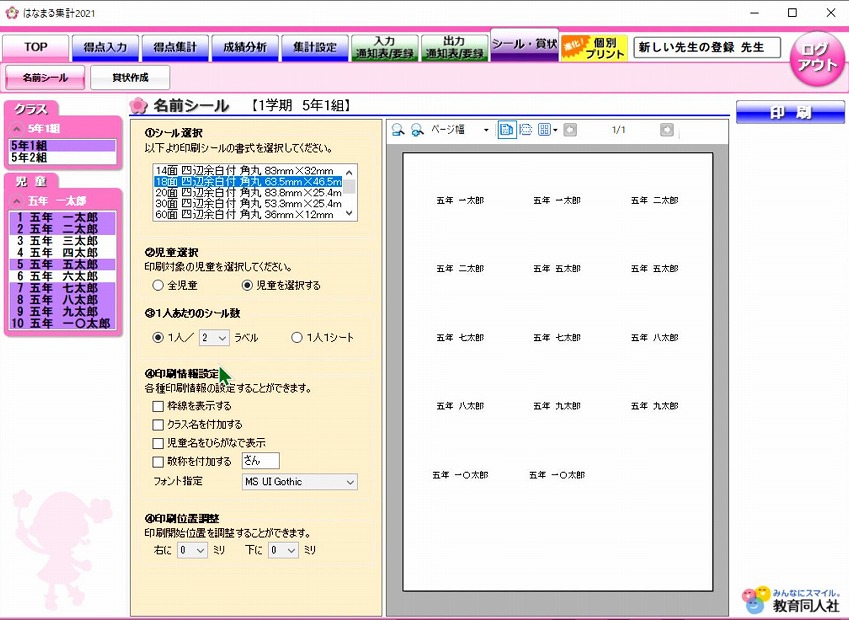Image resolution: width=849 pixels, height=620 pixels.
Task: Select student 3 五年 三太郎
Action: tap(63, 241)
